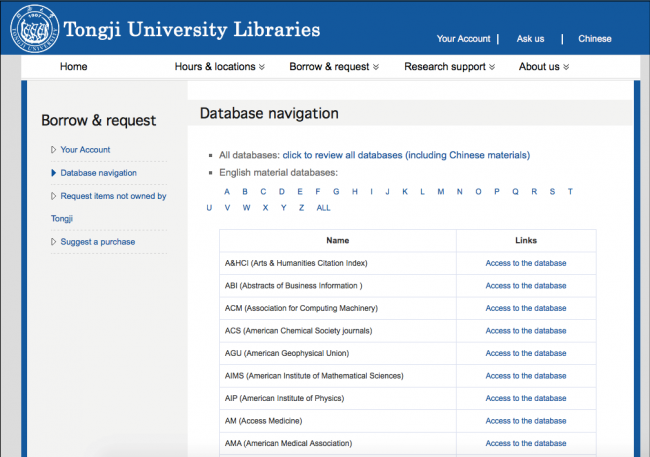This screenshot has width=650, height=457.
Task: Select Database navigation in the sidebar
Action: point(98,173)
